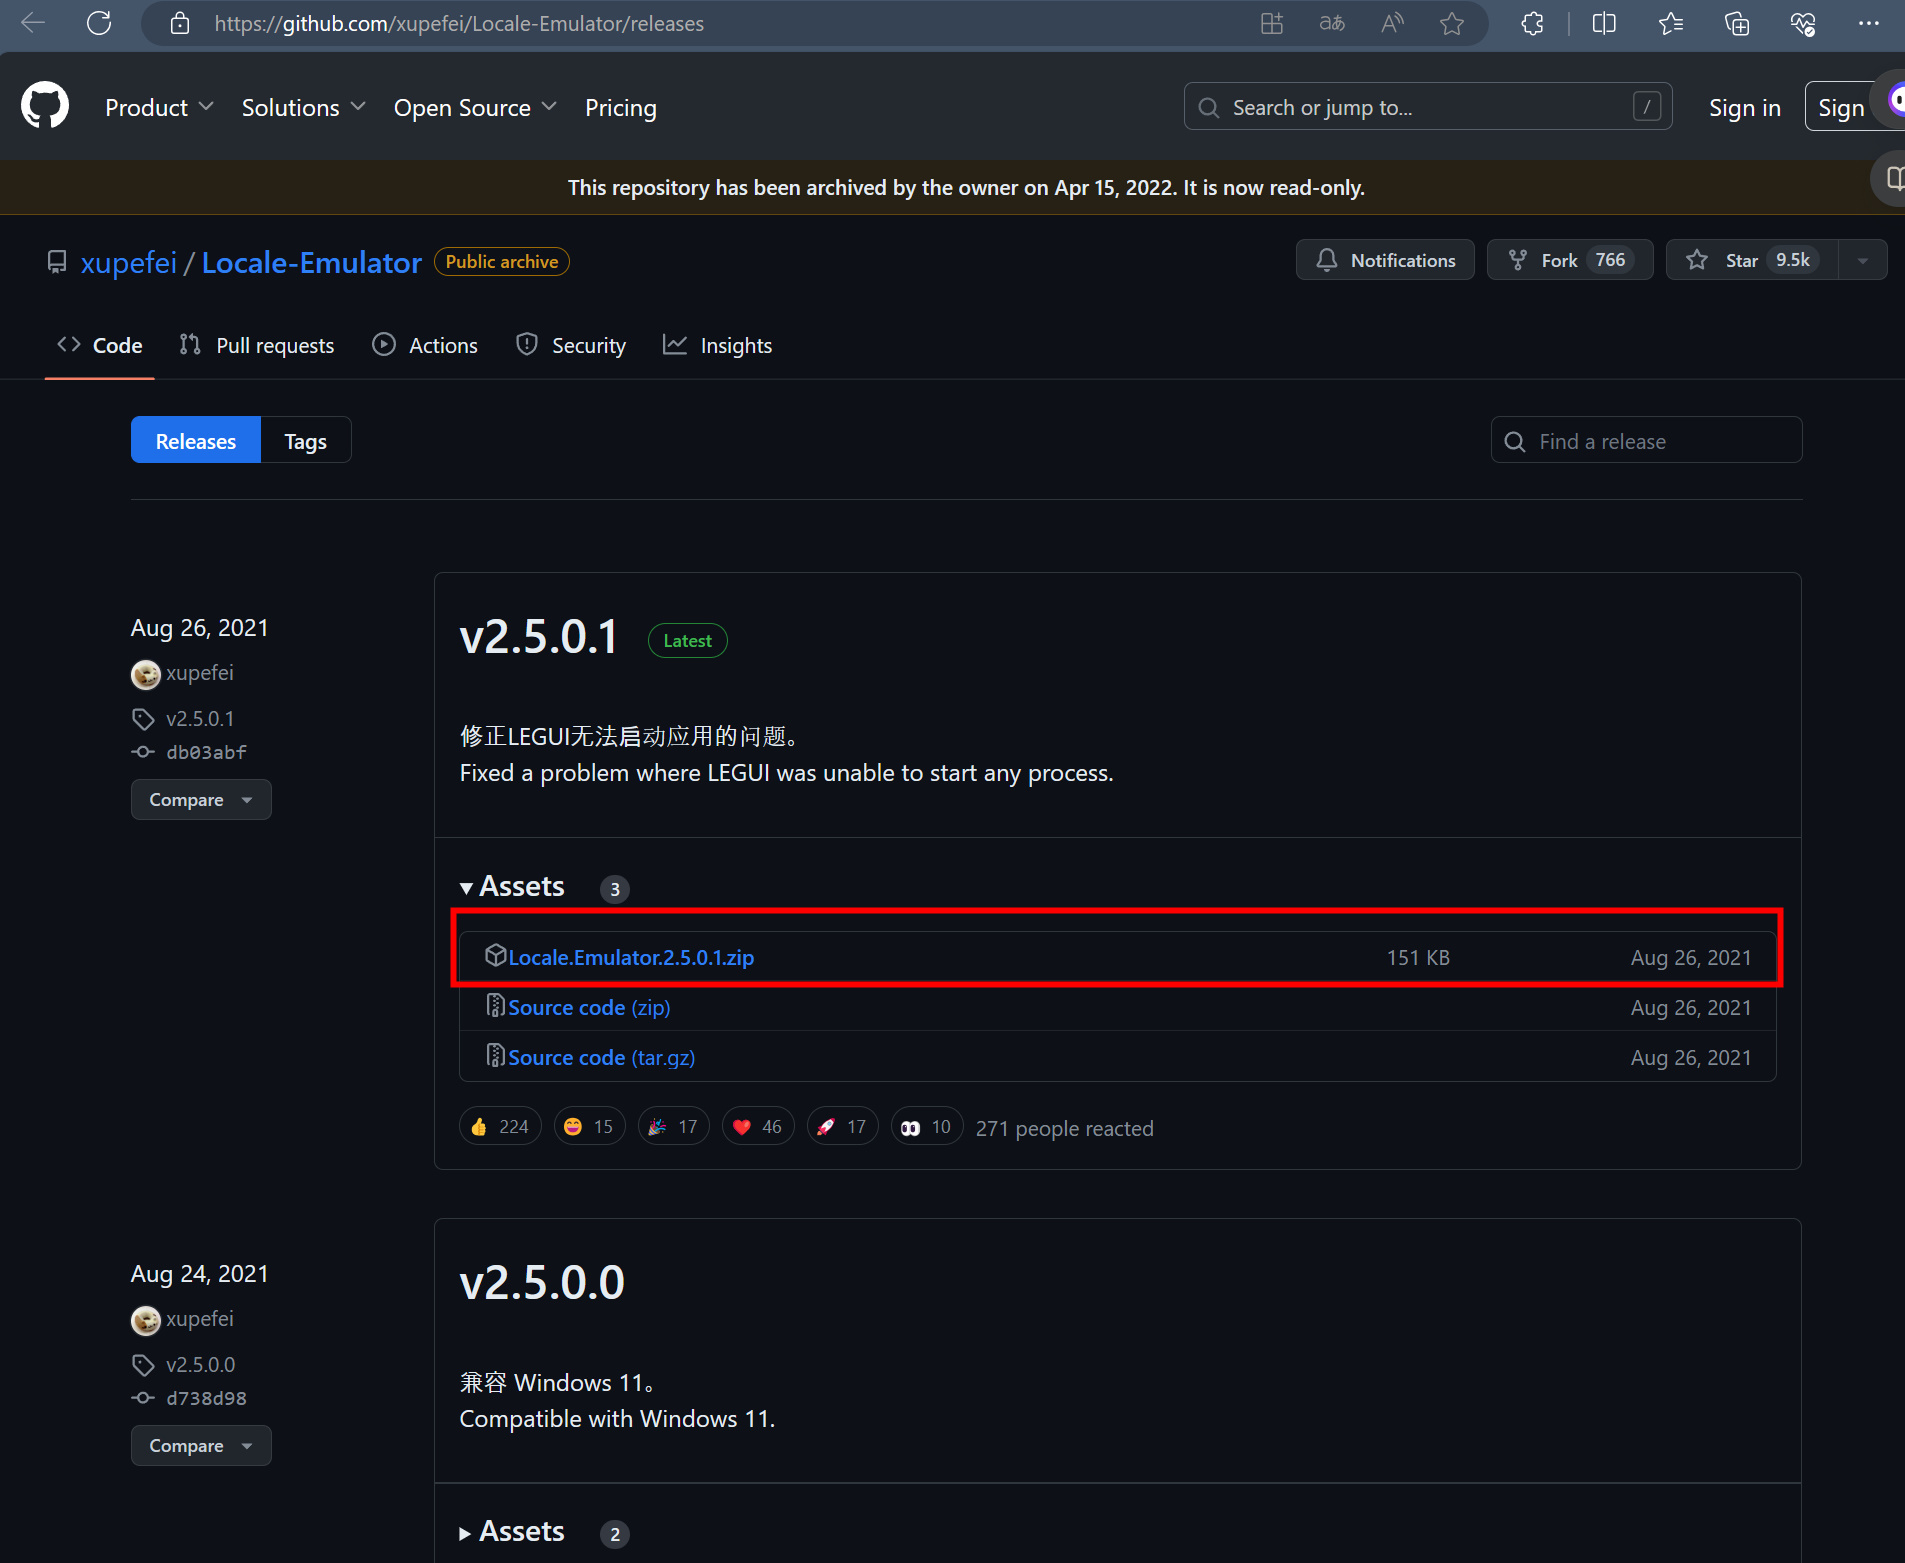Image resolution: width=1905 pixels, height=1563 pixels.
Task: Add page to favorites with star icon
Action: 1452,23
